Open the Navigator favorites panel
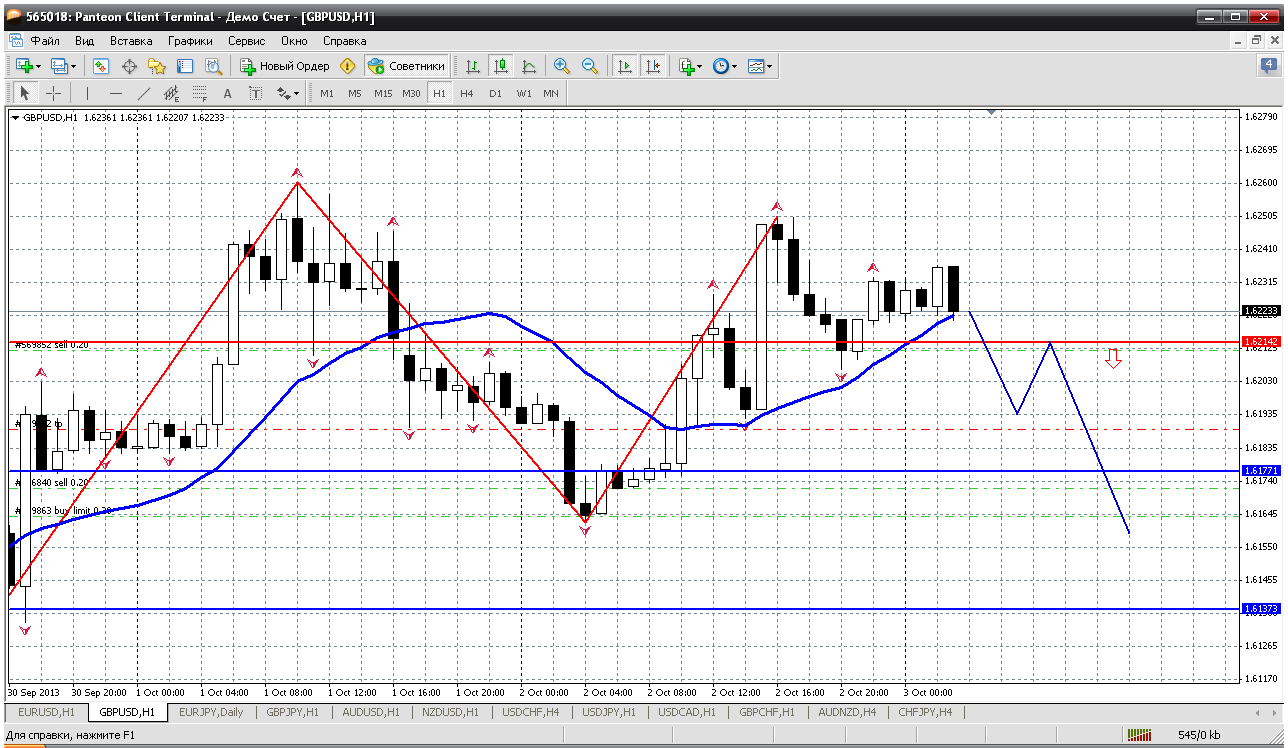Image resolution: width=1288 pixels, height=748 pixels. 157,66
